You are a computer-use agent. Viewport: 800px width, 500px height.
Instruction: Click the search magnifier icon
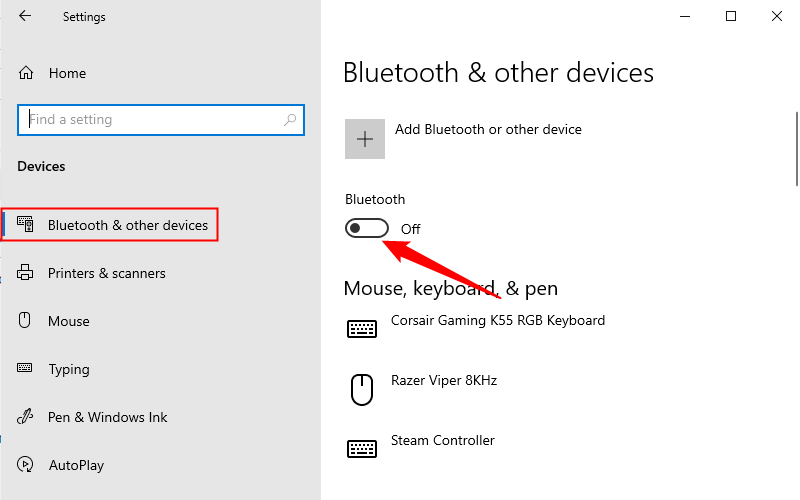(x=290, y=120)
